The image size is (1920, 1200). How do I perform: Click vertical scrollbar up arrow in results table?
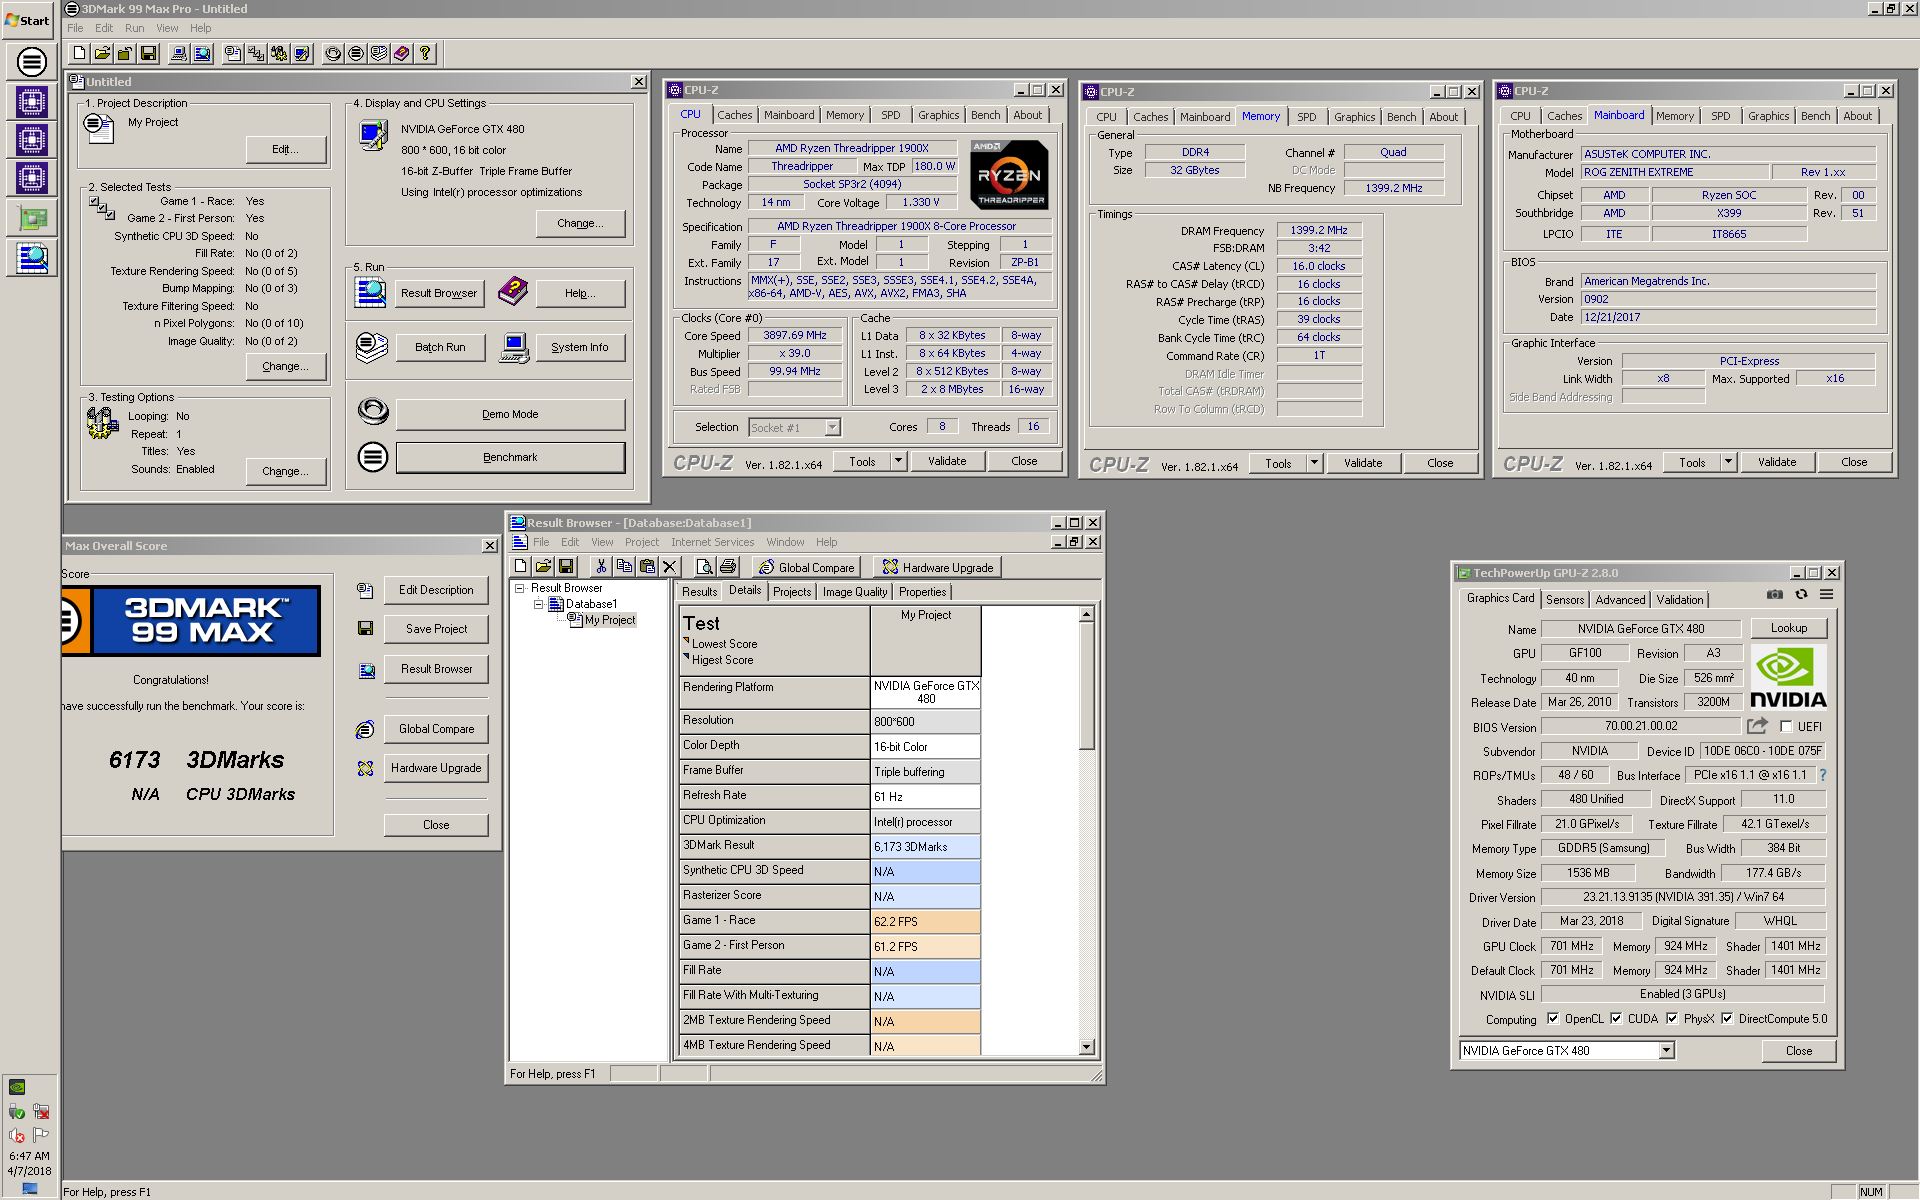(1087, 615)
